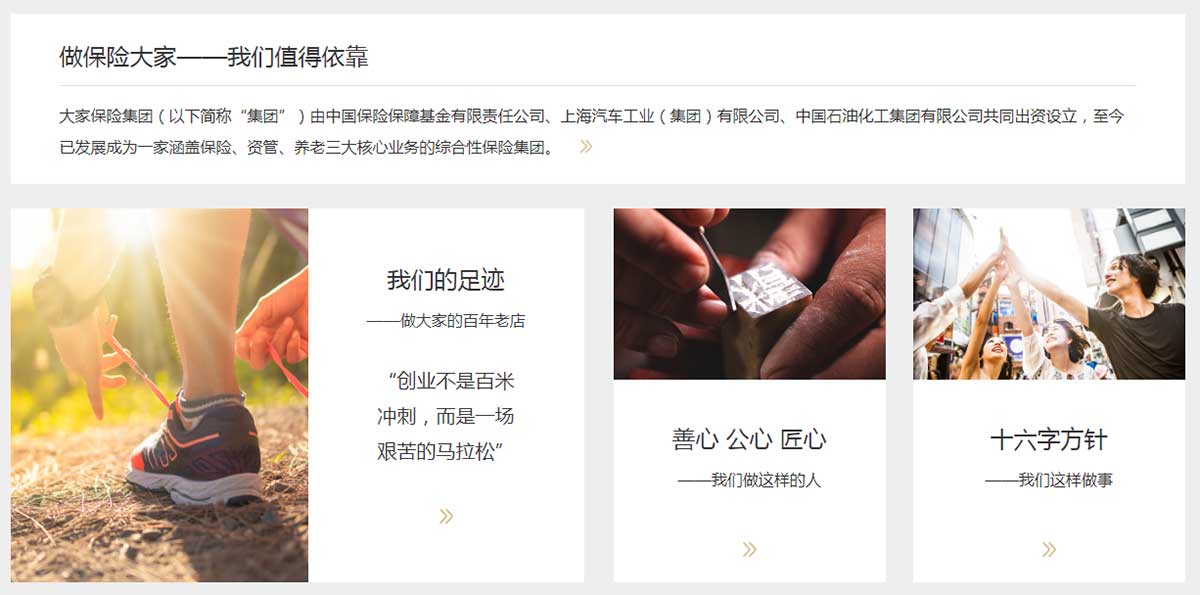Select the heading 做保险大家——我们值得依靠

click(x=214, y=57)
